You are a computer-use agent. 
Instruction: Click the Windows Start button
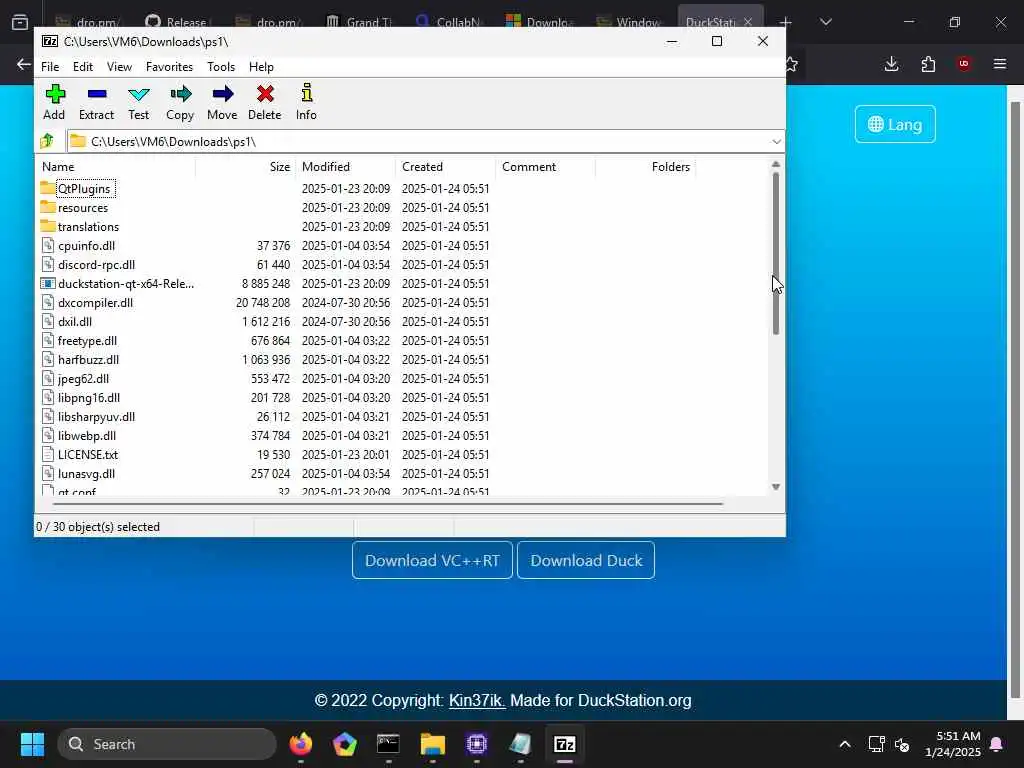pyautogui.click(x=32, y=744)
